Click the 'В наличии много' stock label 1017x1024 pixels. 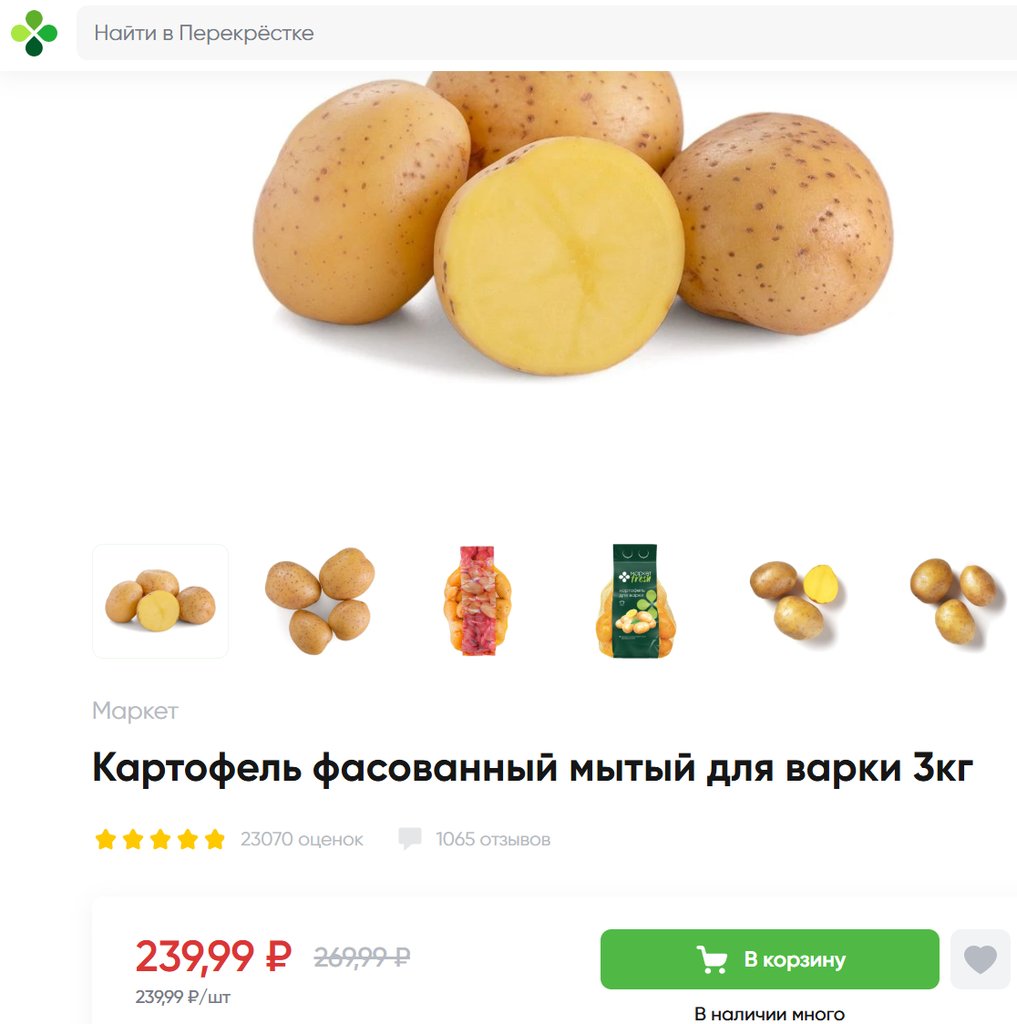[769, 1014]
